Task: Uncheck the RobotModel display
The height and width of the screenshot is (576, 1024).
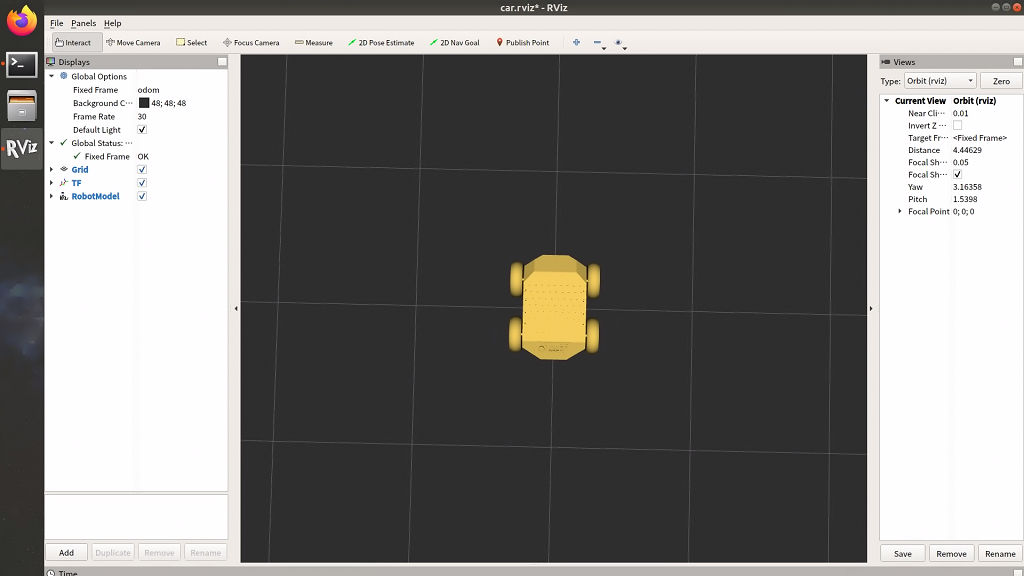Action: tap(142, 197)
